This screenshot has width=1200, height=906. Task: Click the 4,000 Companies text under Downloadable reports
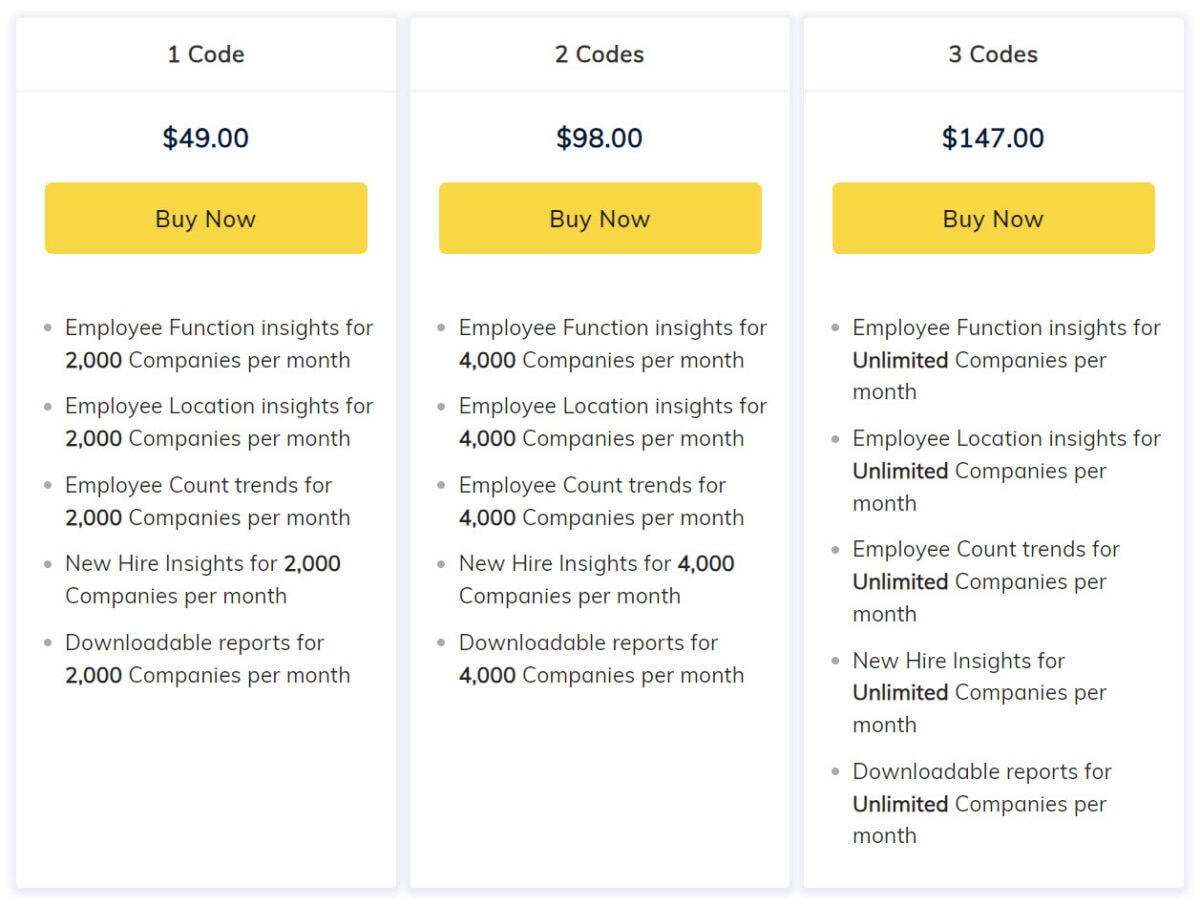pos(601,675)
